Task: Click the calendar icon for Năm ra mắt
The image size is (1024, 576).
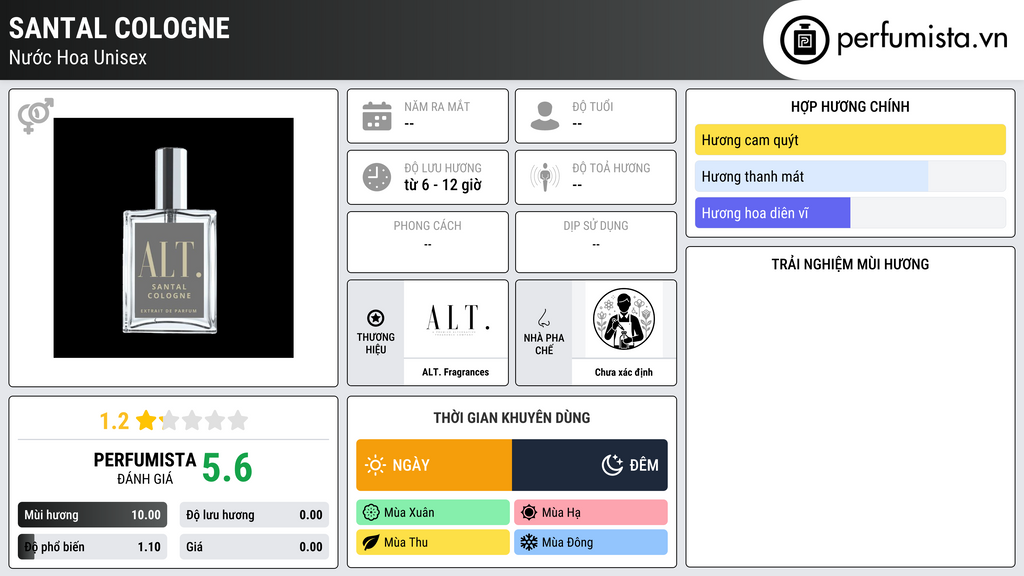Action: click(377, 116)
